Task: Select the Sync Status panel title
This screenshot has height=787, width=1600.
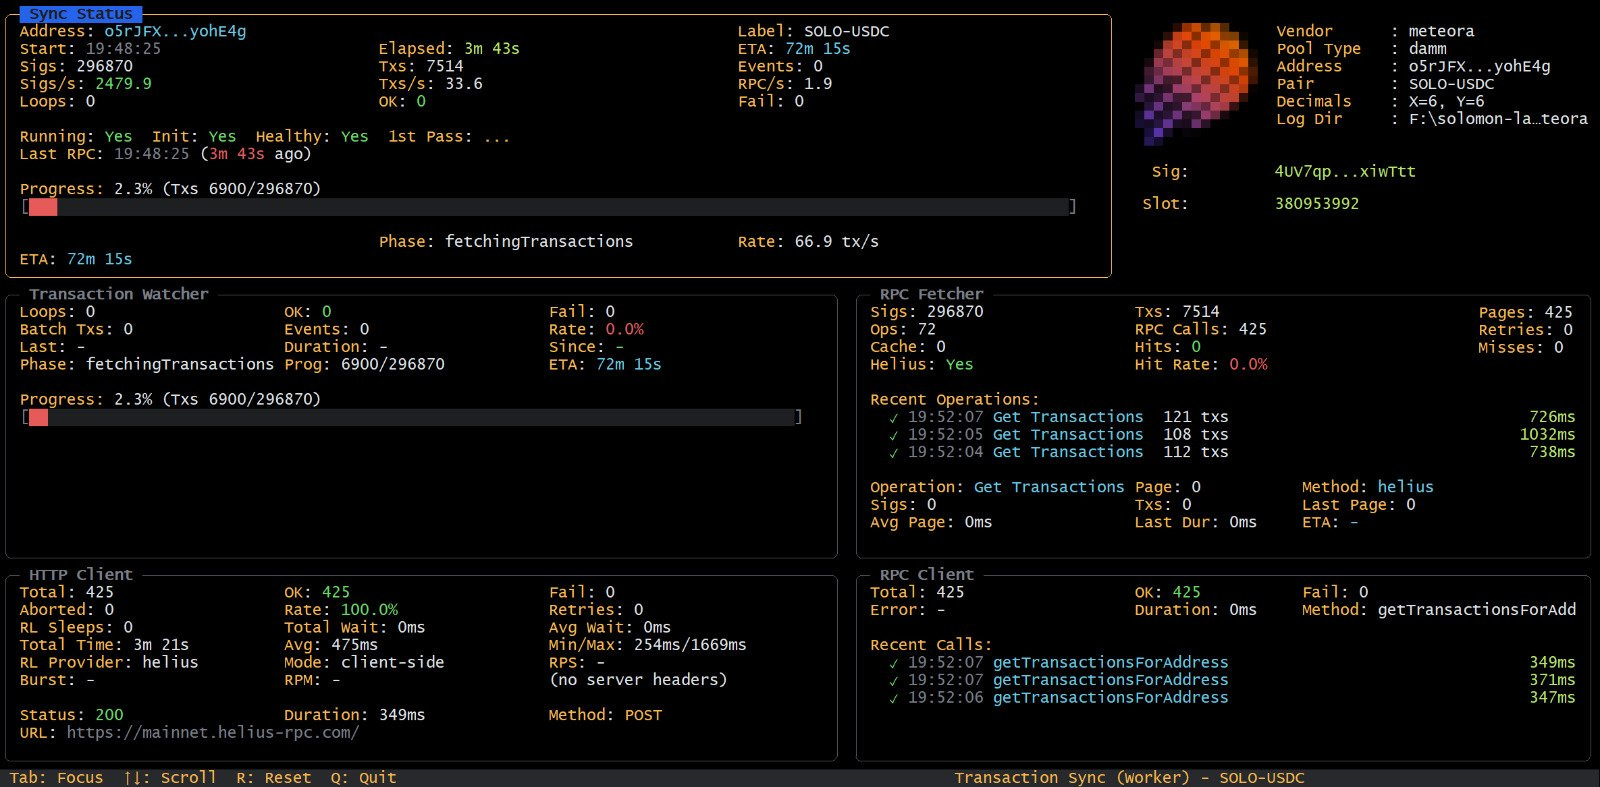Action: click(81, 14)
